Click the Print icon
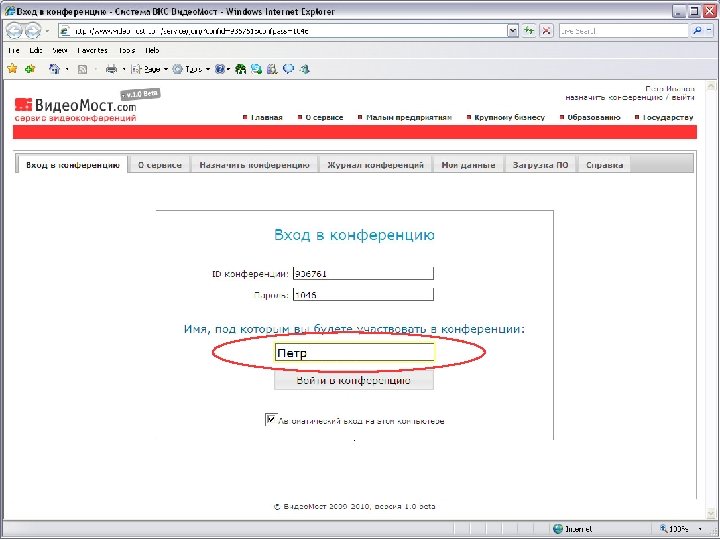 tap(111, 69)
